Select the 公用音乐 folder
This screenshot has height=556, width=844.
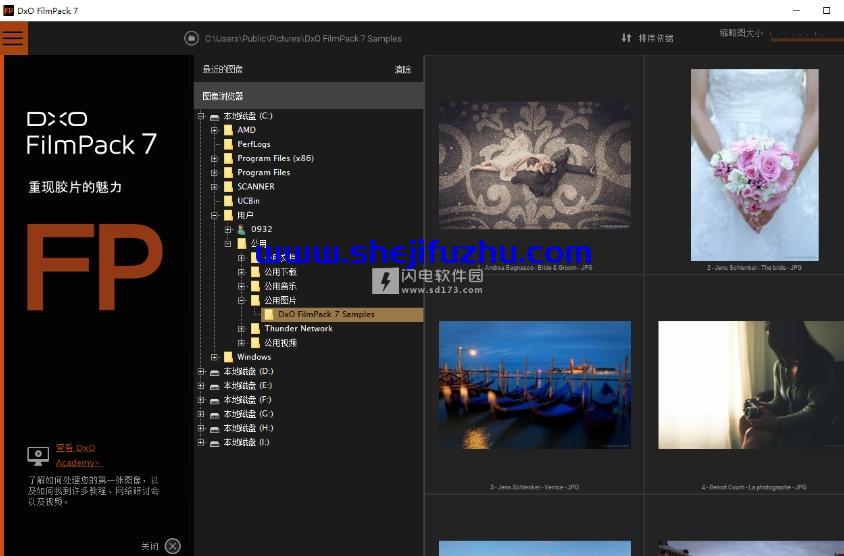tap(280, 286)
